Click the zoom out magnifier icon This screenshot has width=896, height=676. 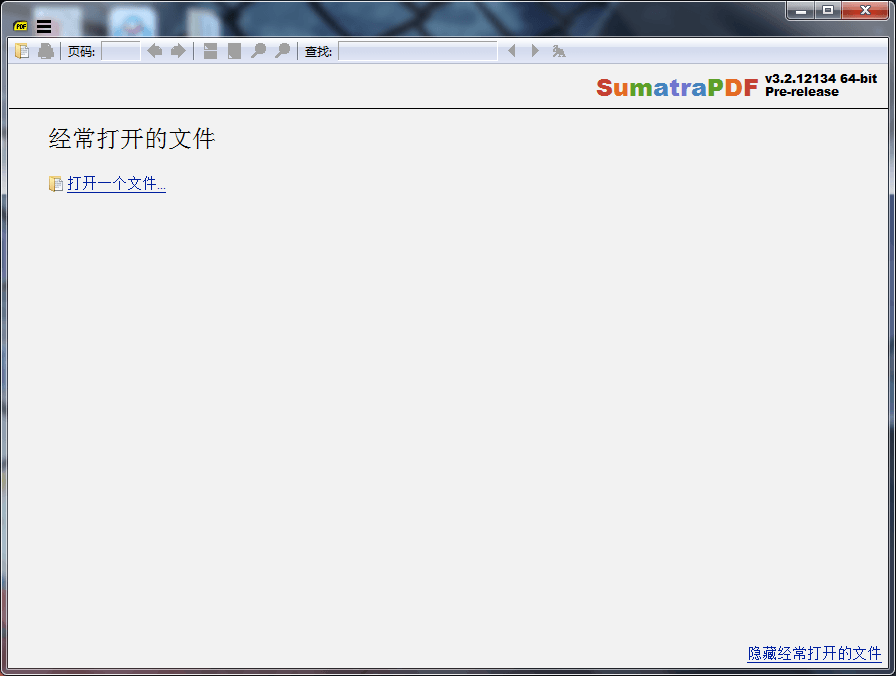tap(258, 51)
